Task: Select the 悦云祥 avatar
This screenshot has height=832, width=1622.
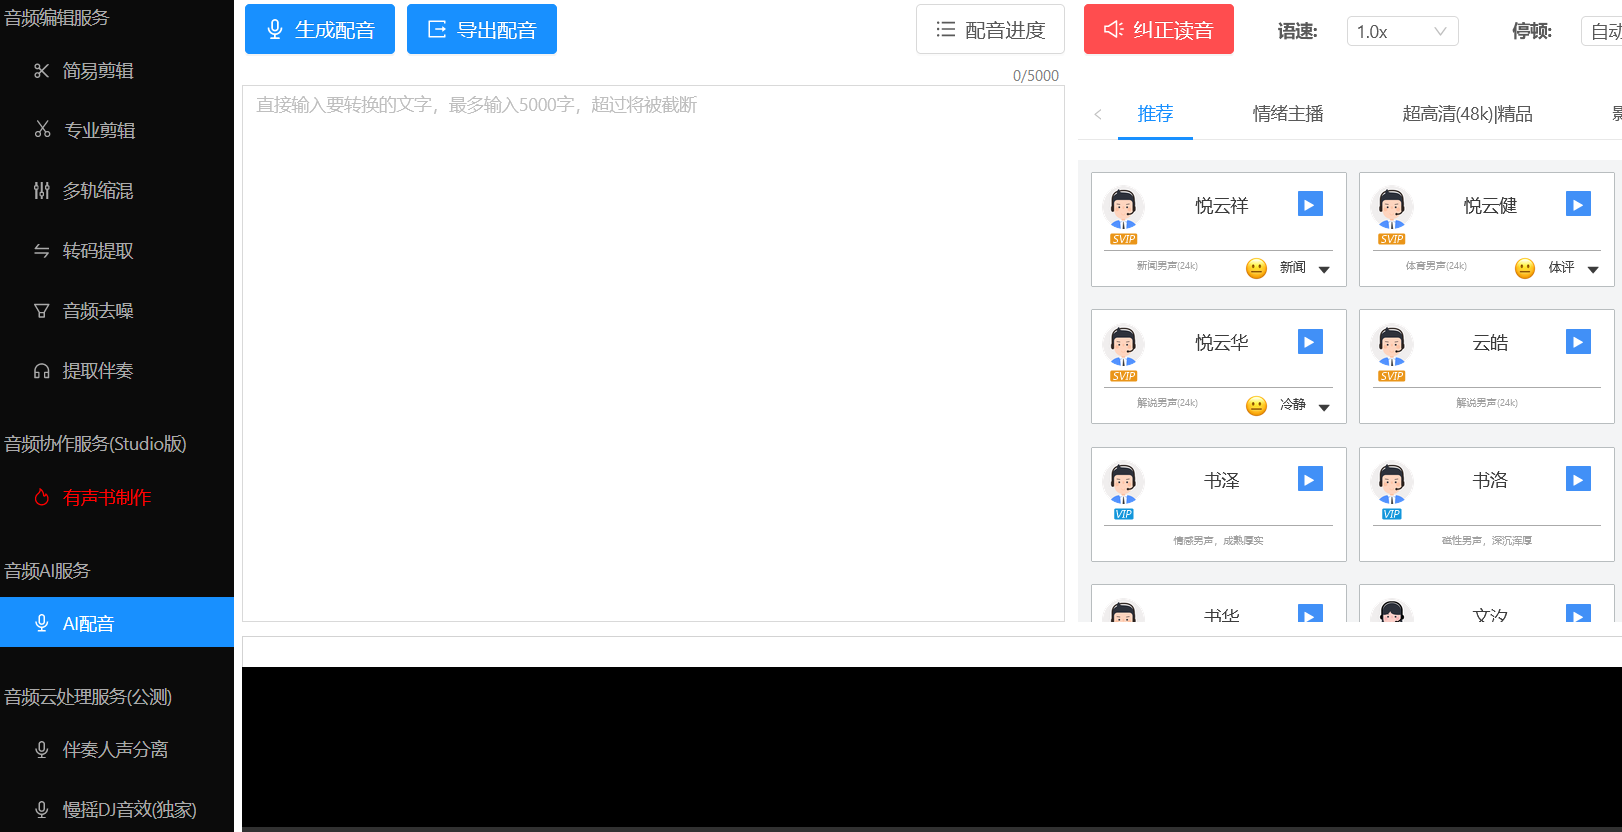Action: point(1123,209)
